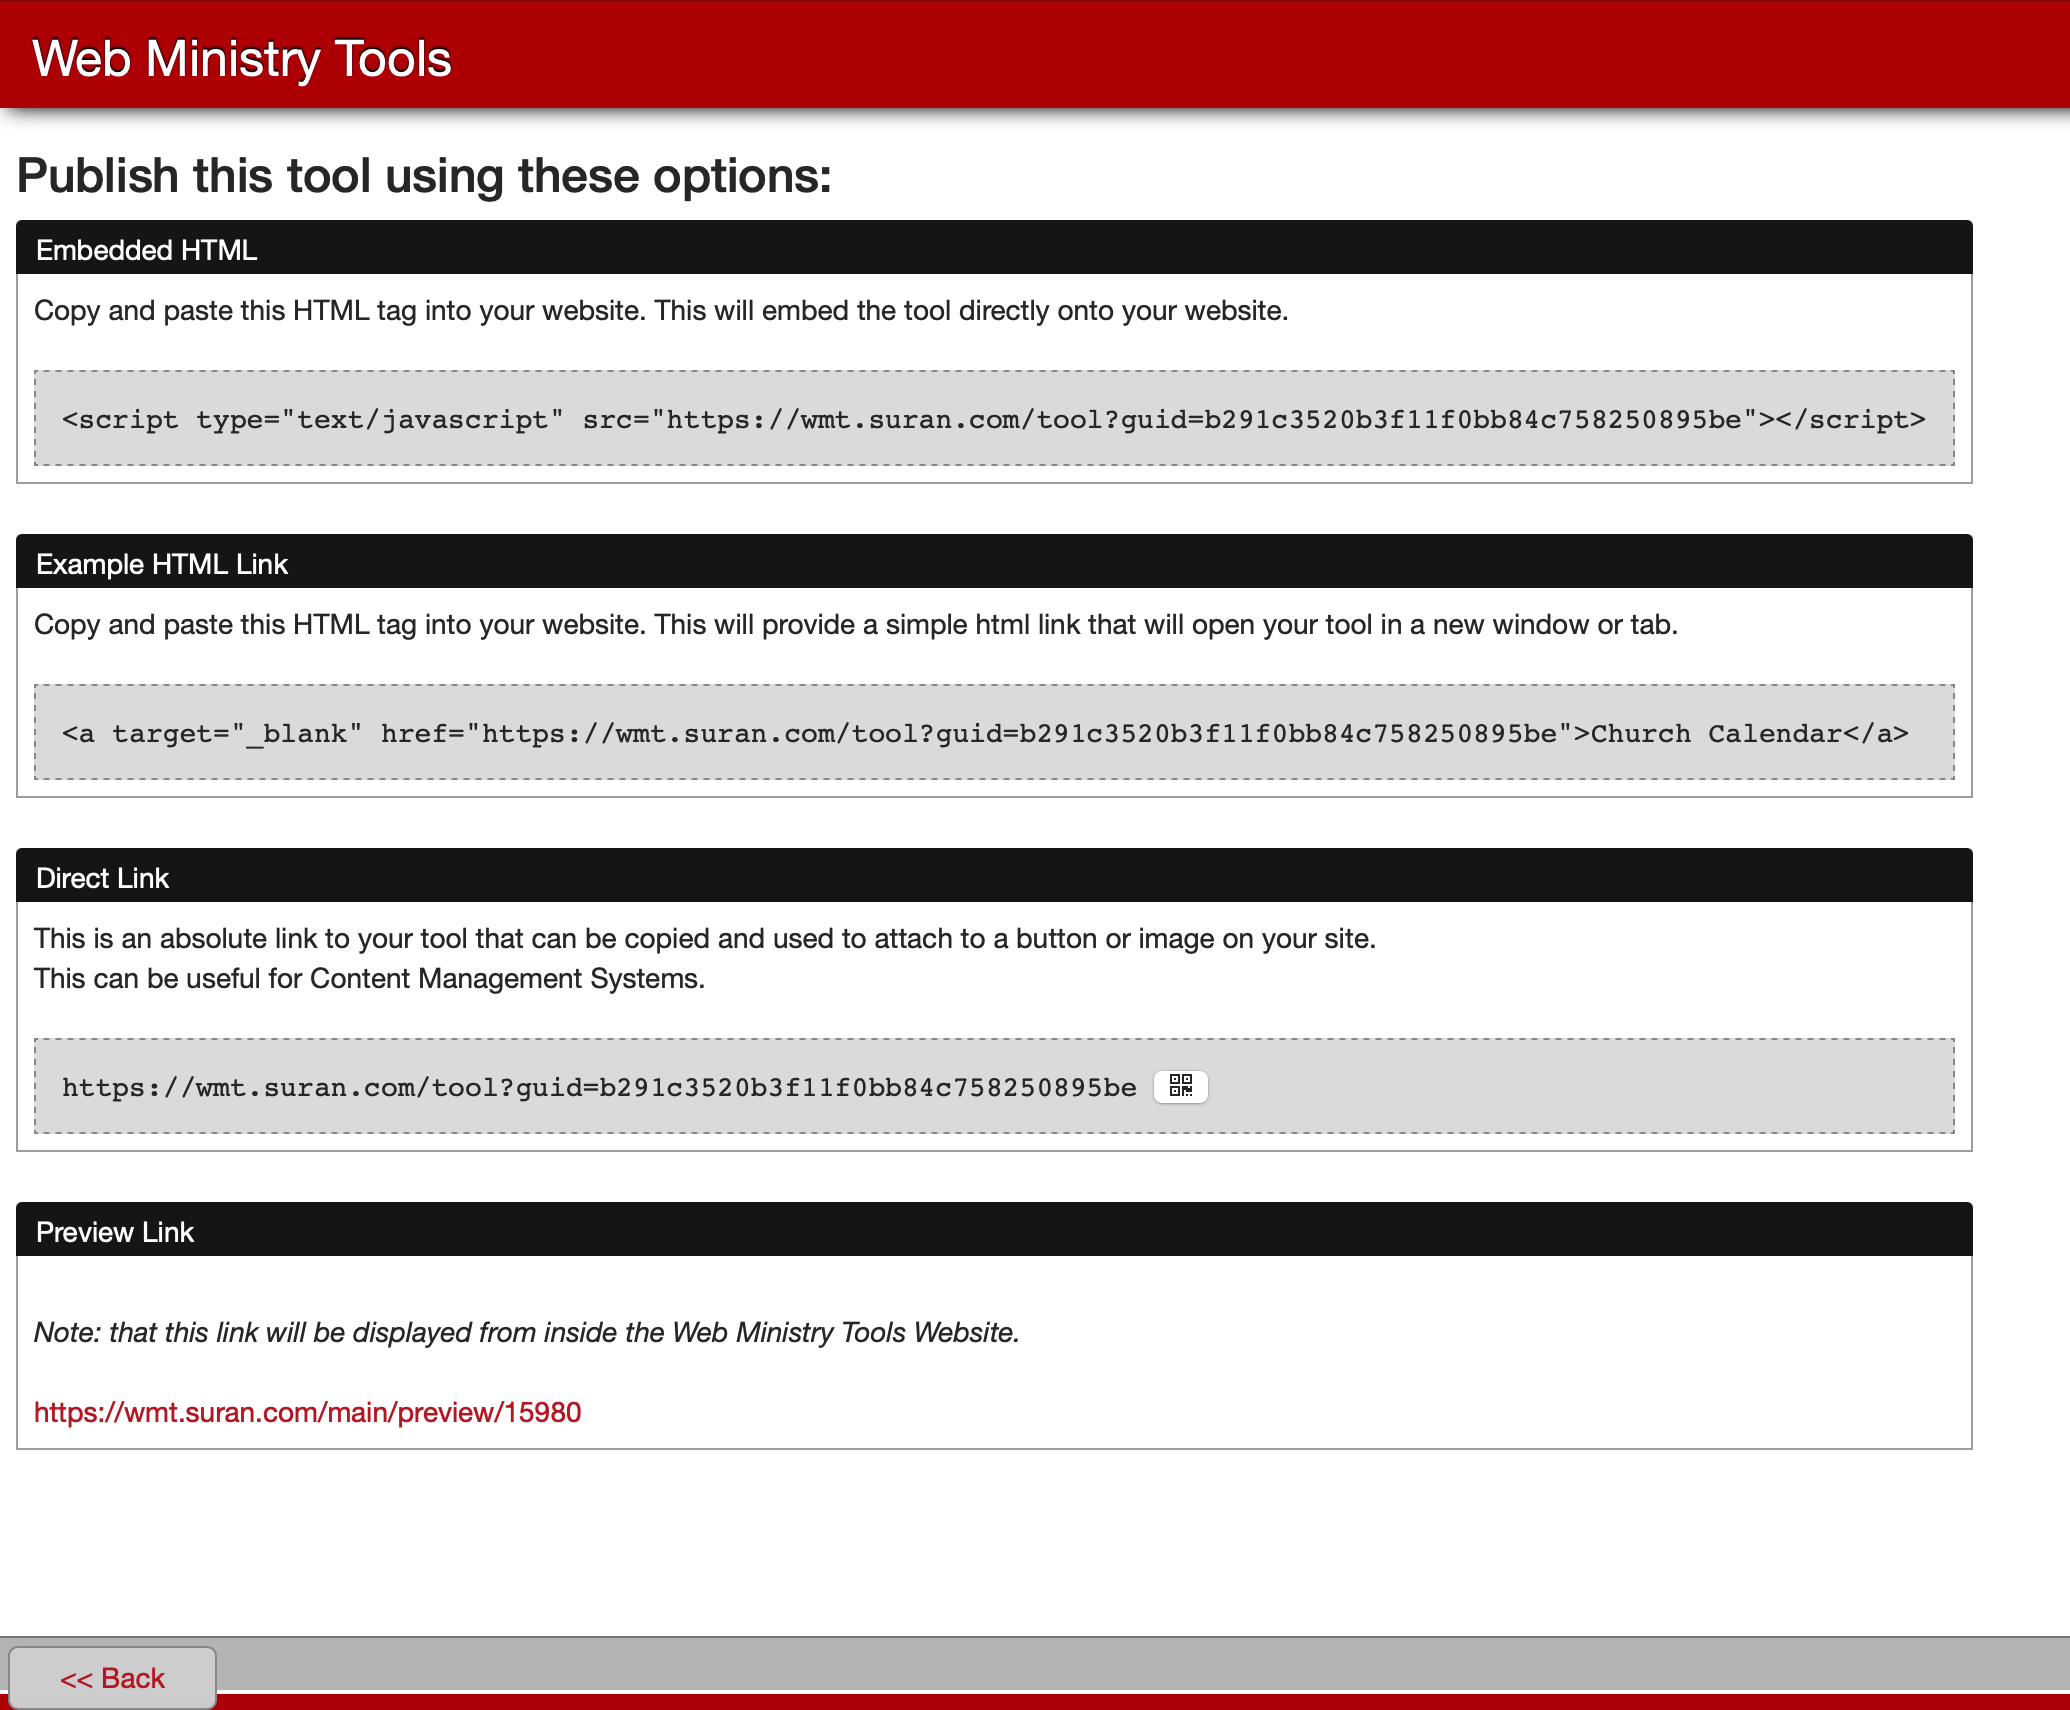Click the Embedded HTML section header
The image size is (2070, 1710).
[146, 249]
